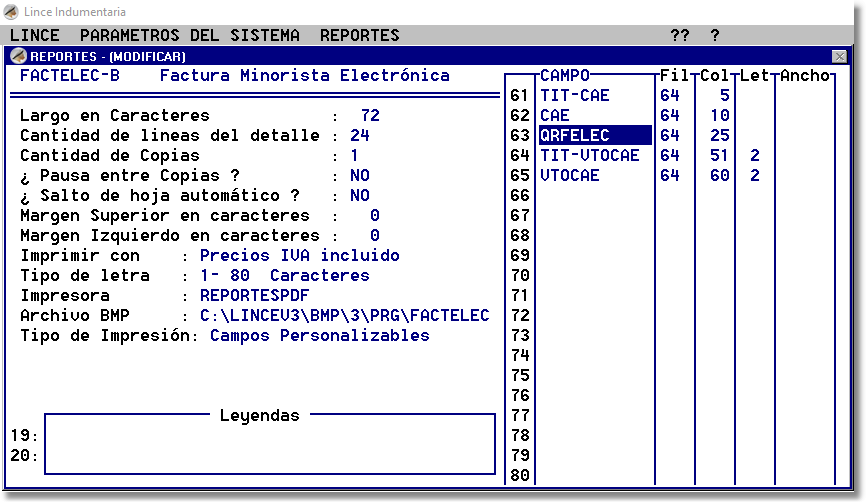Click the Pausa entre Copias NO value
866x504 pixels.
[x=360, y=176]
